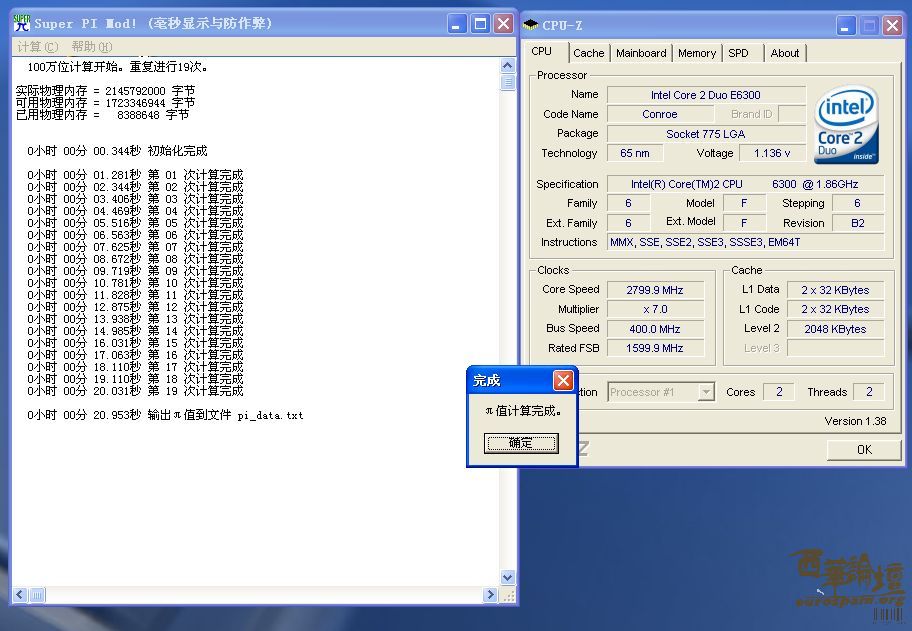Click the Super PI title bar icon

coord(21,23)
